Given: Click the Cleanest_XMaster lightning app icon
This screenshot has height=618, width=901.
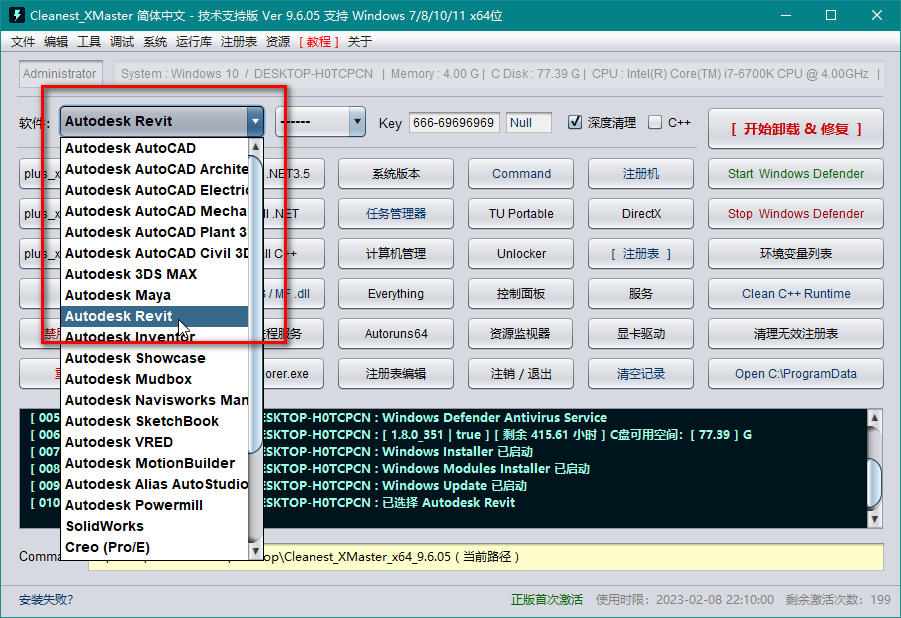Looking at the screenshot, I should coord(17,15).
